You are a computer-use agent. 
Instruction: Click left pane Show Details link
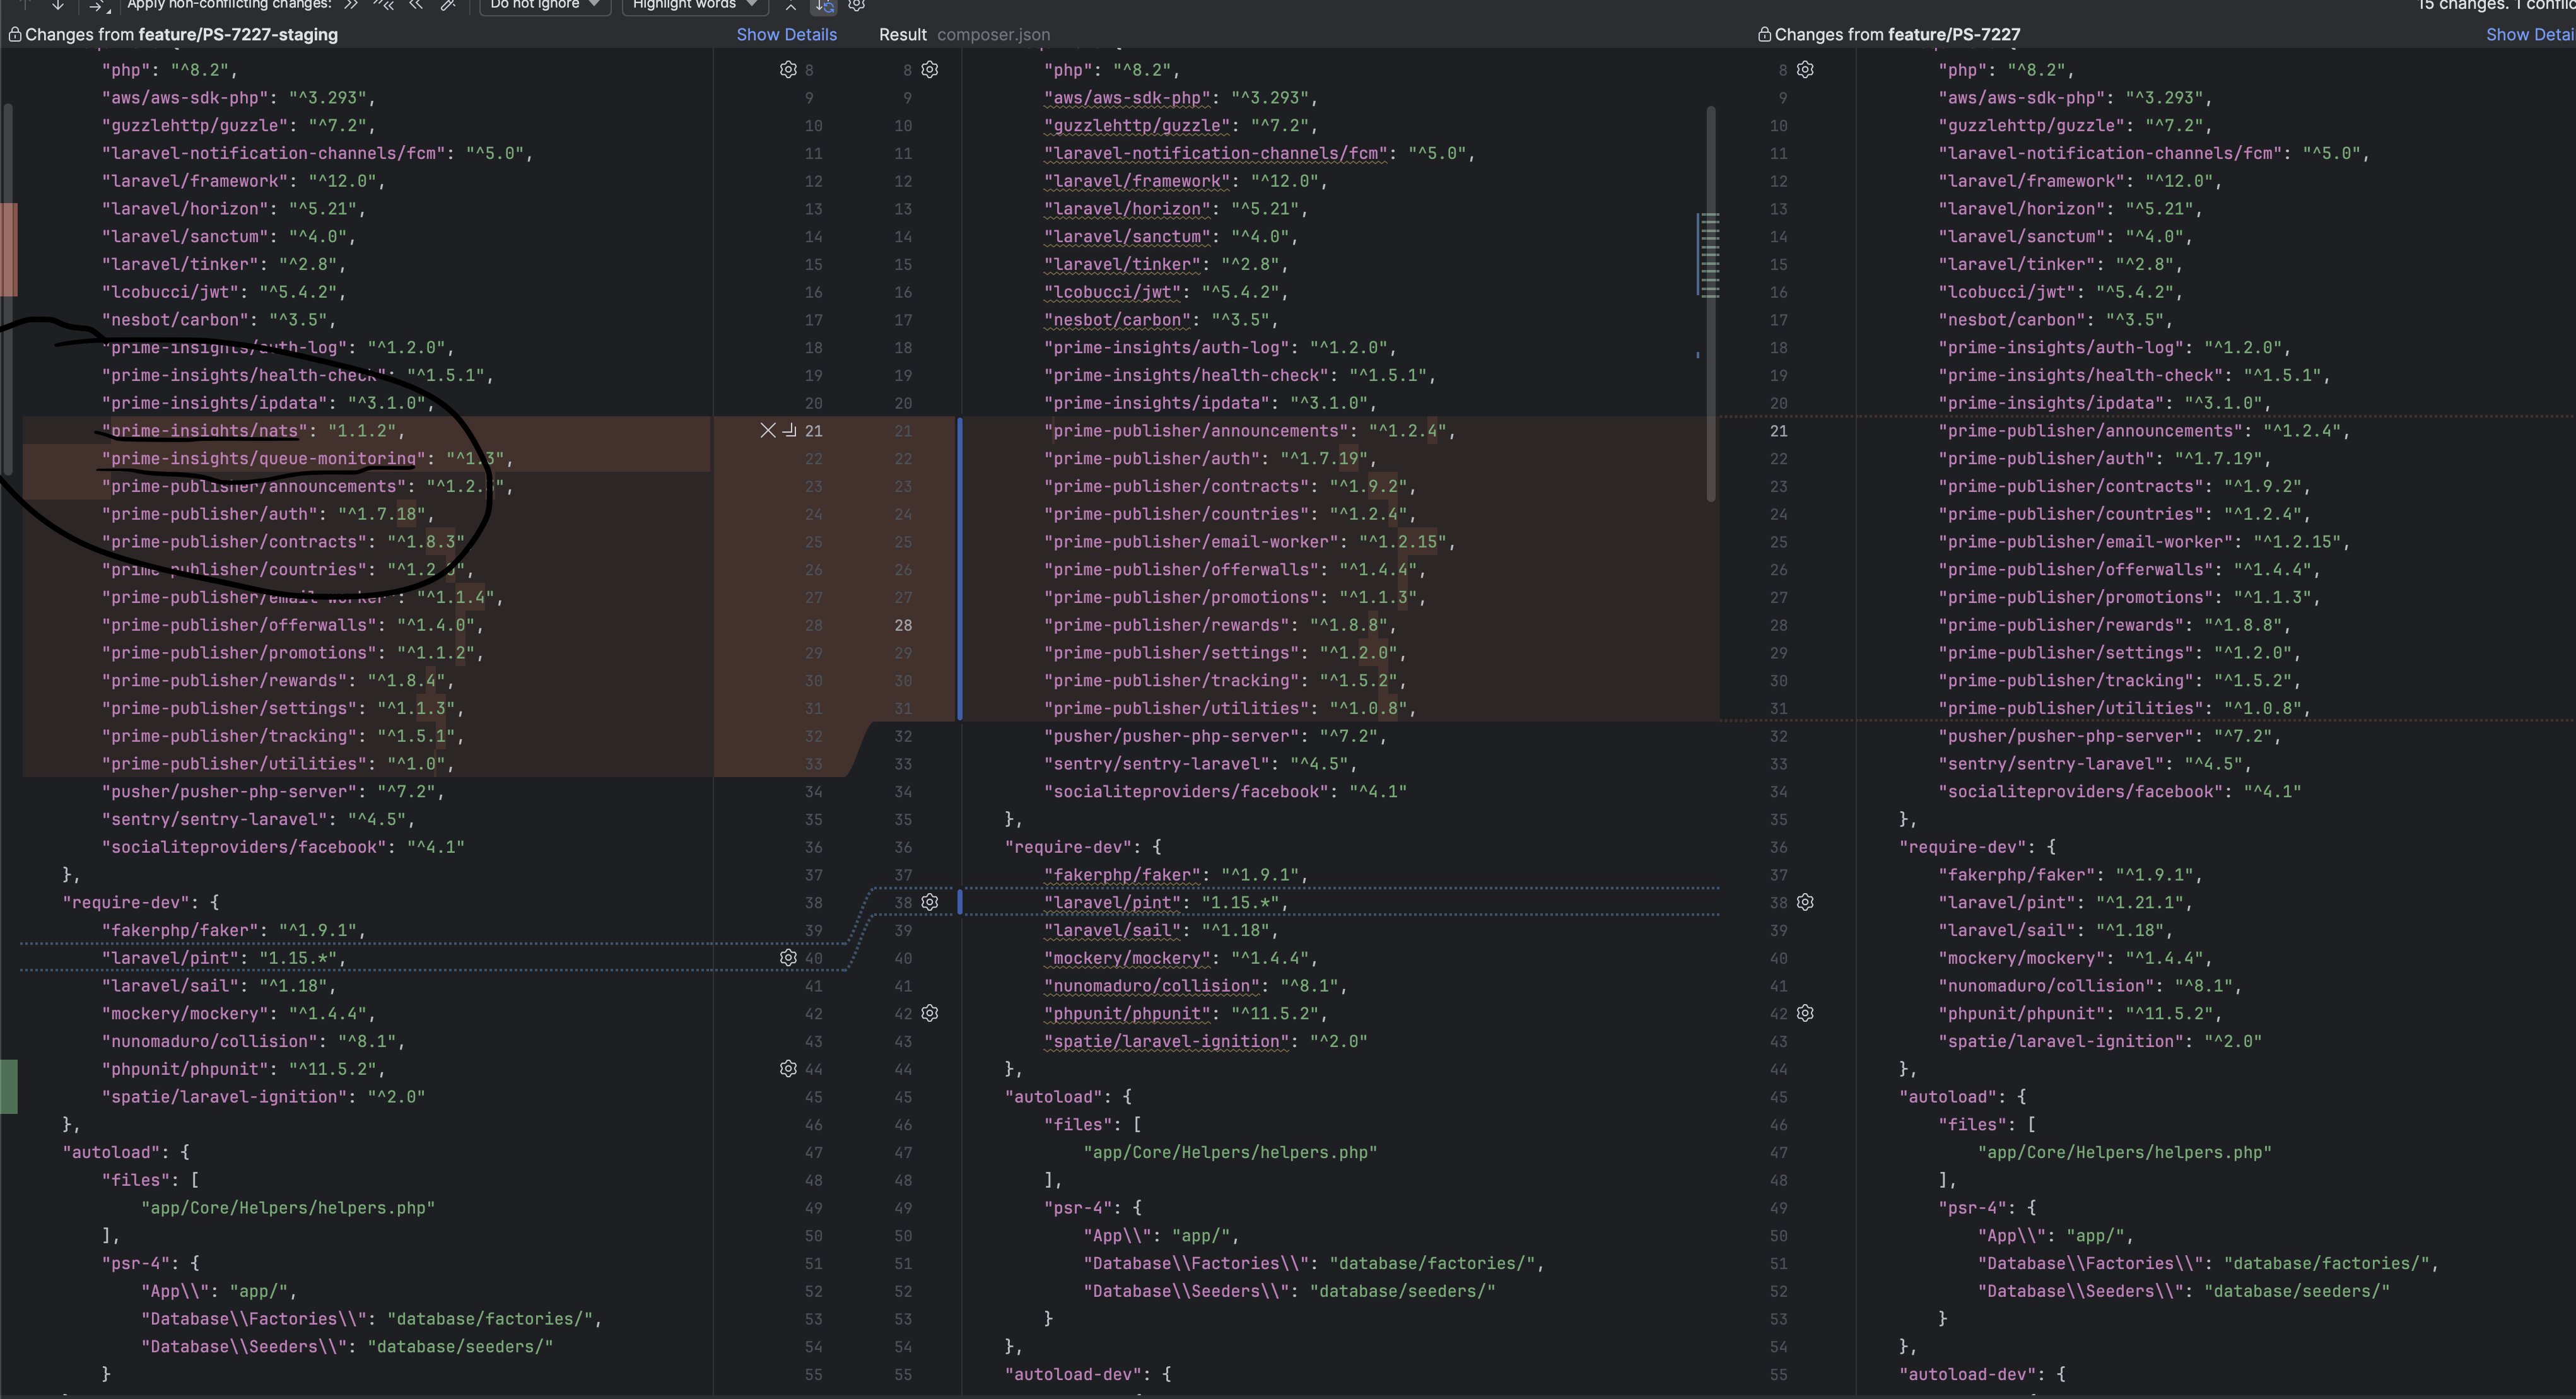click(x=786, y=35)
